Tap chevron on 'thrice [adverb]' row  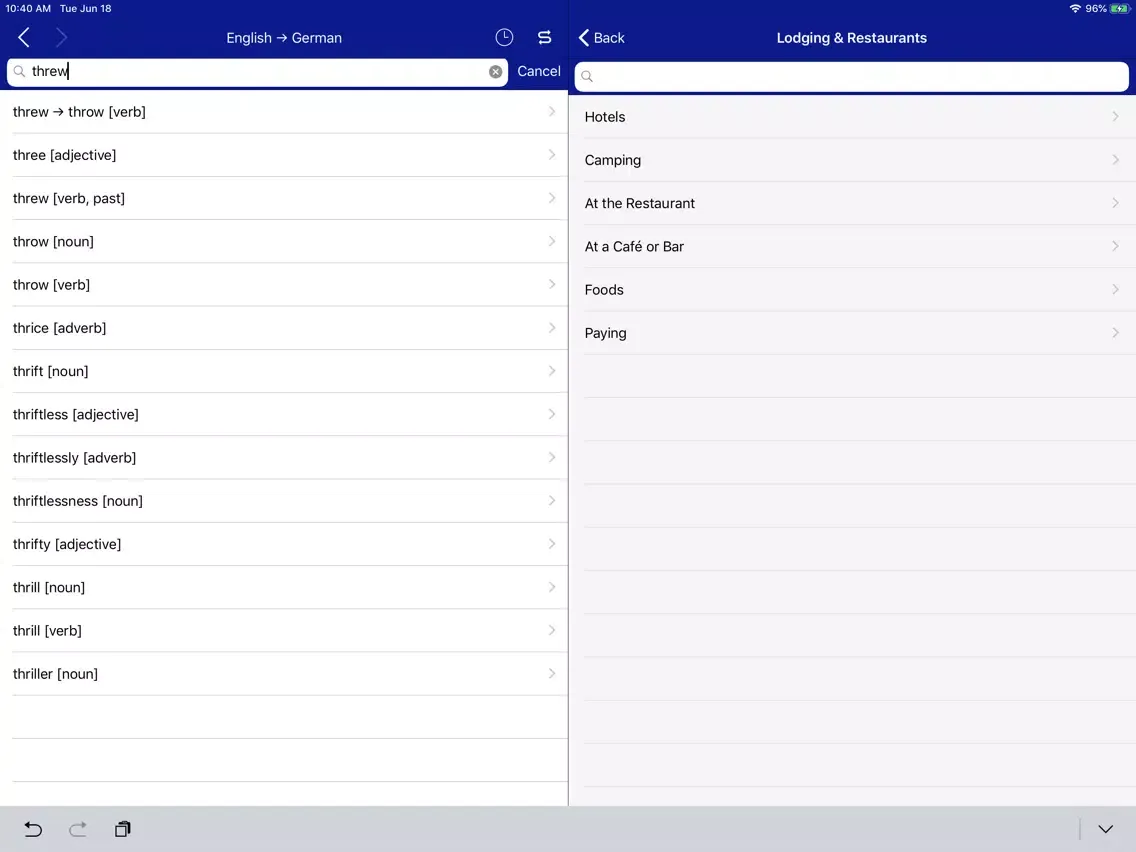point(552,328)
